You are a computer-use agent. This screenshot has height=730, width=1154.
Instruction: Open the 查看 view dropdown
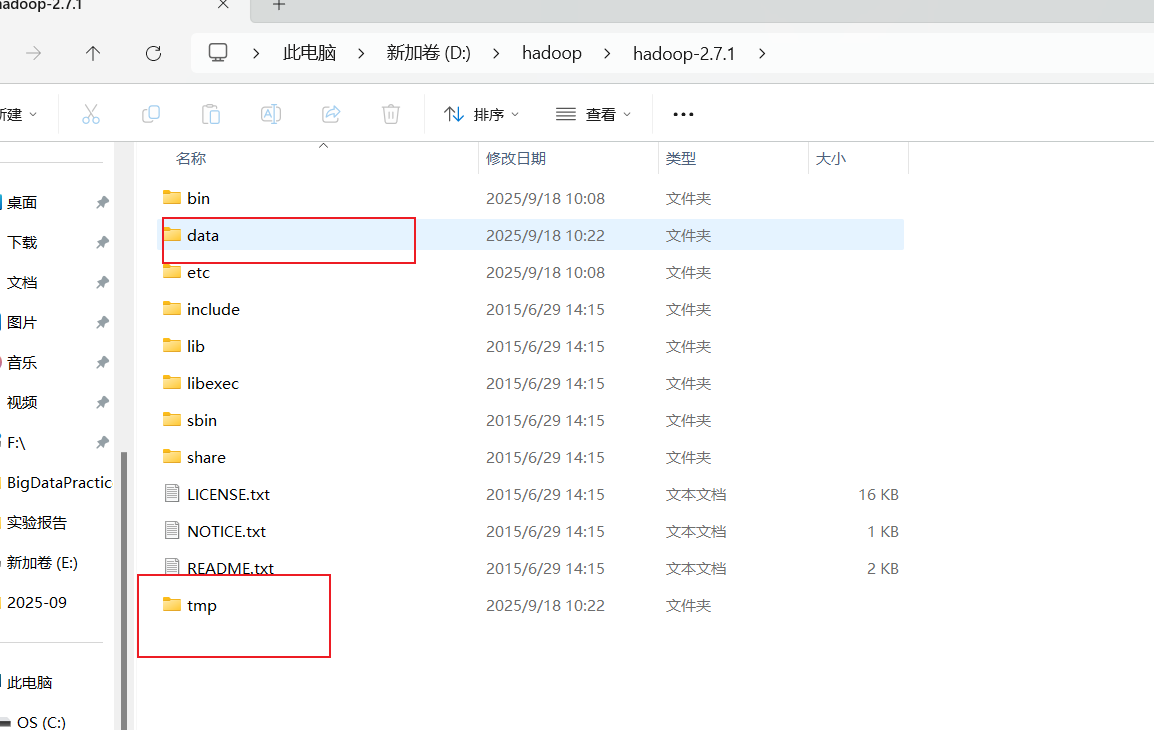594,114
